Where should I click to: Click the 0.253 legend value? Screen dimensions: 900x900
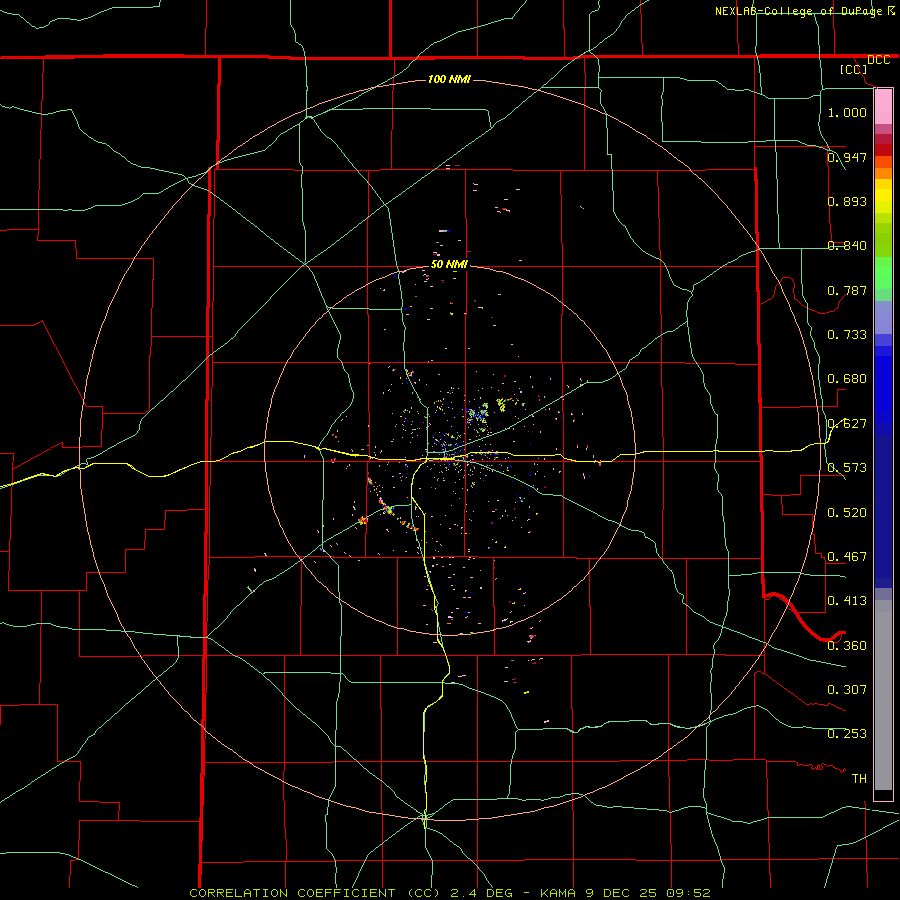[x=847, y=734]
